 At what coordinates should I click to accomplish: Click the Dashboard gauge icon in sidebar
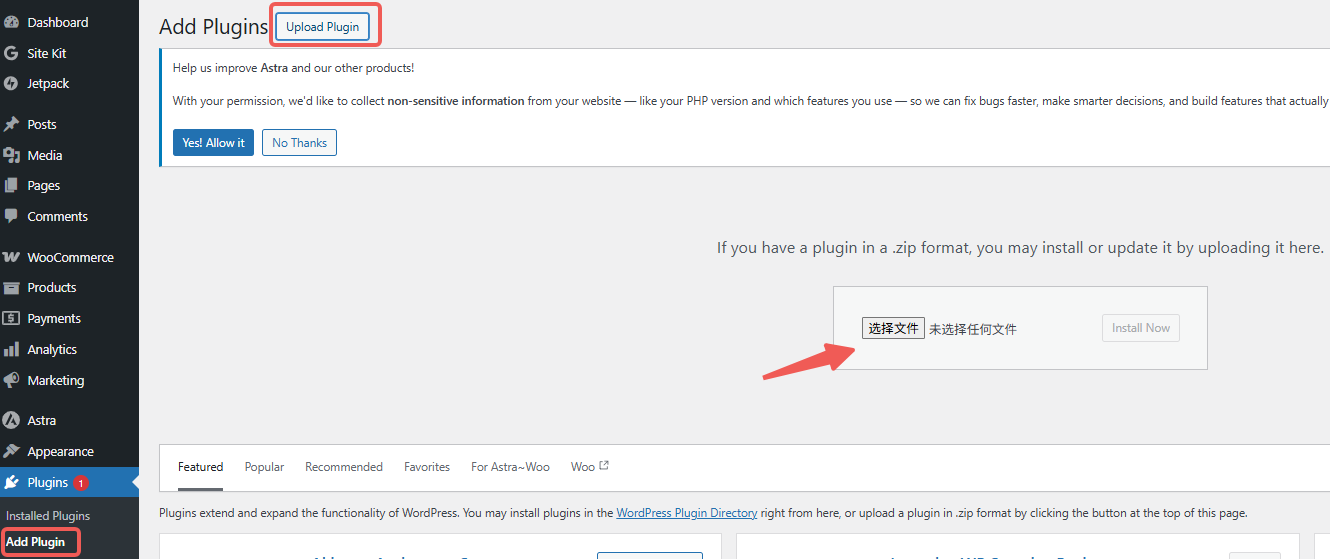(x=12, y=22)
